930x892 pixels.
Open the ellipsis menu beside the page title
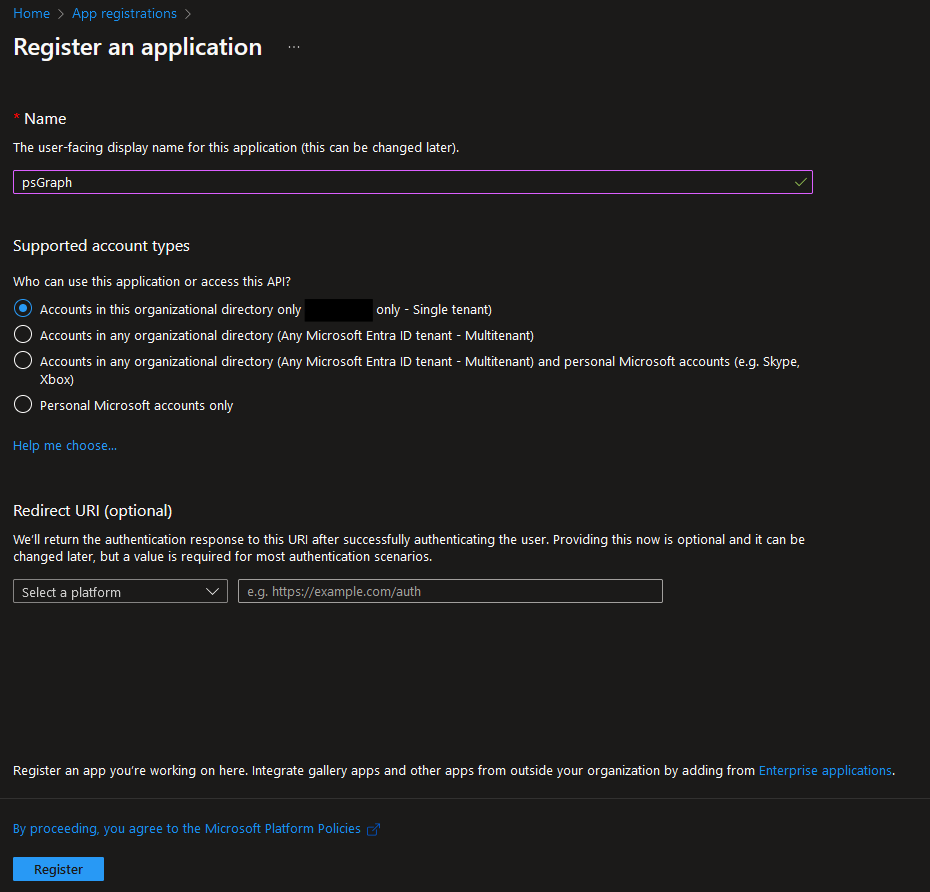coord(293,45)
